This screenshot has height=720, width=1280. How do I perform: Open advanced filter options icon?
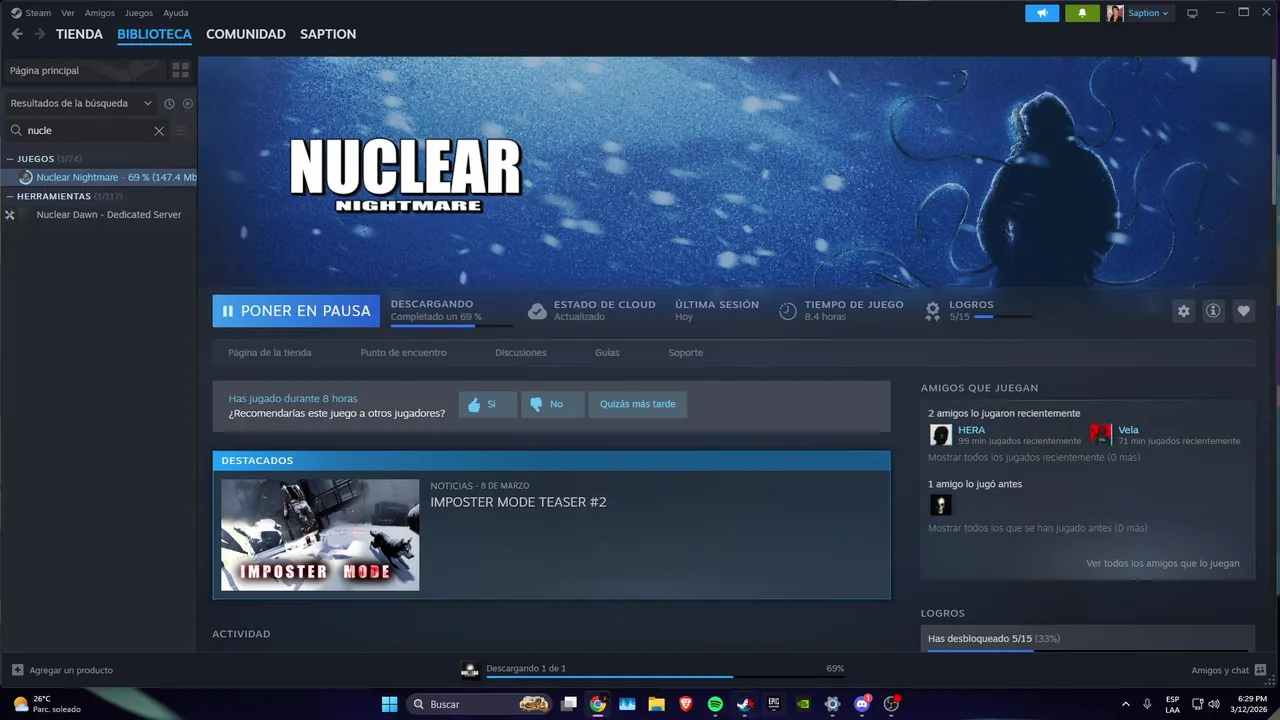pos(181,130)
